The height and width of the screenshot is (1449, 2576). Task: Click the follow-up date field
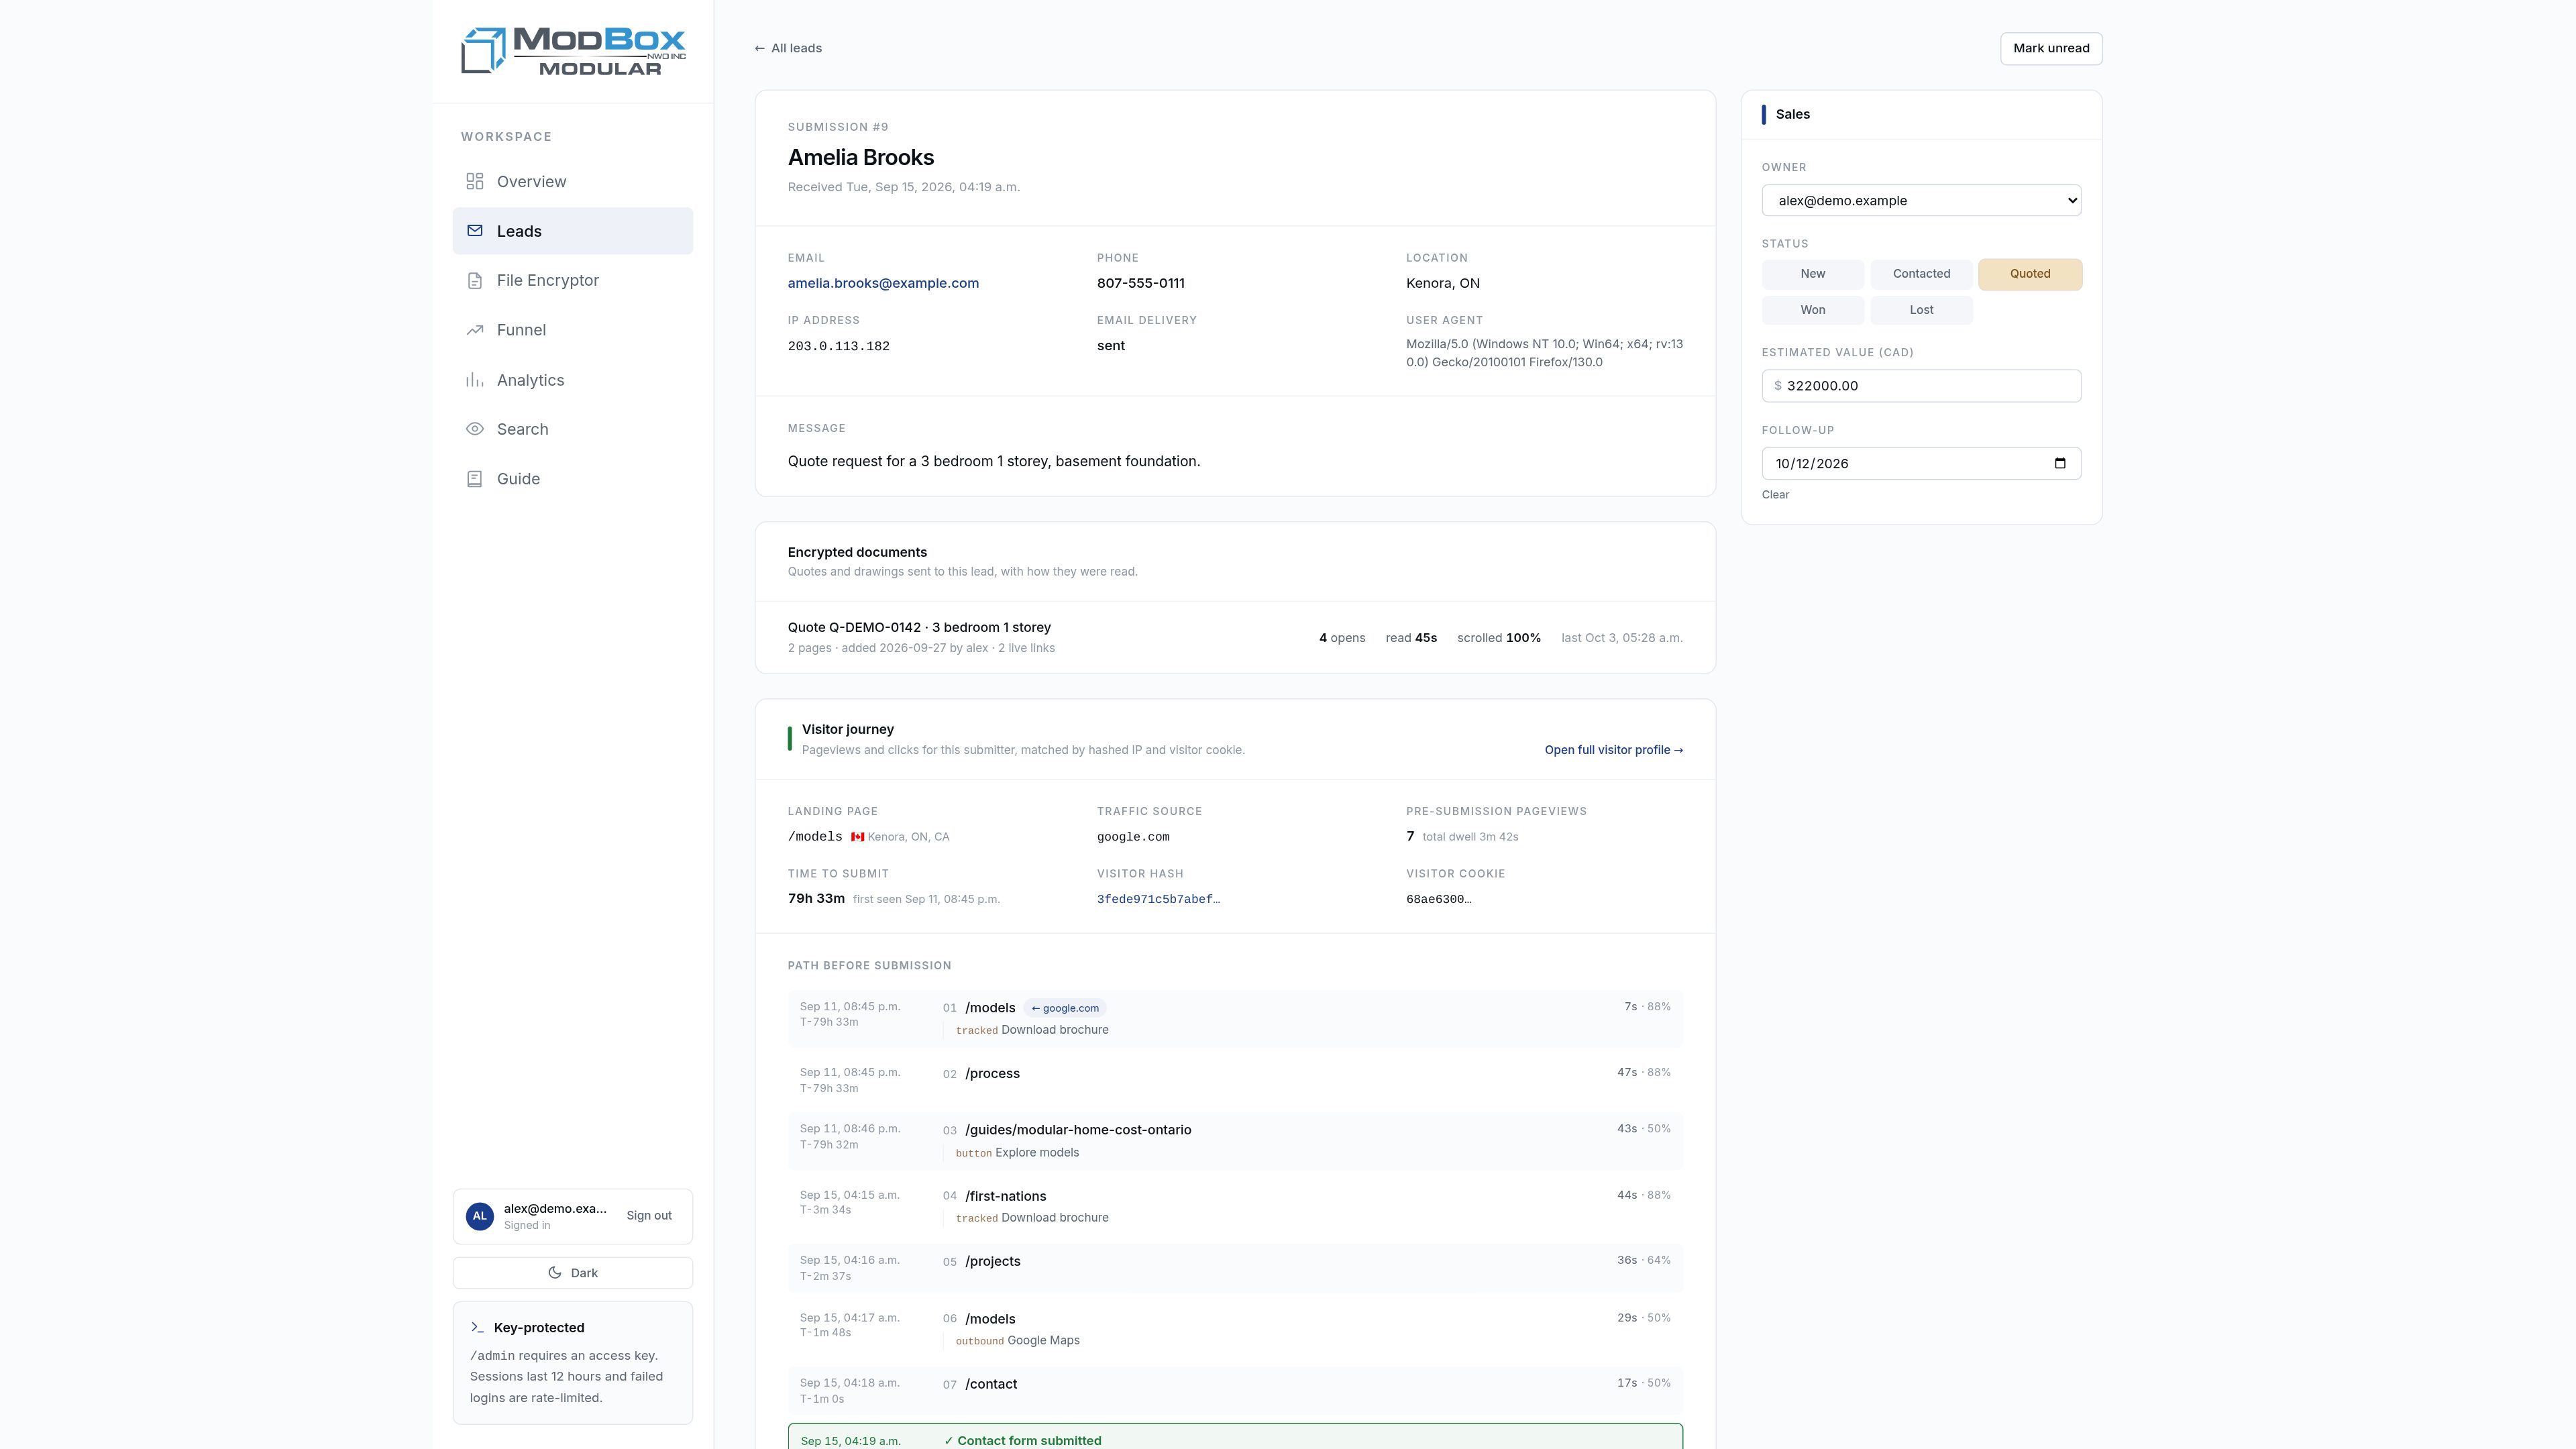click(x=1921, y=463)
